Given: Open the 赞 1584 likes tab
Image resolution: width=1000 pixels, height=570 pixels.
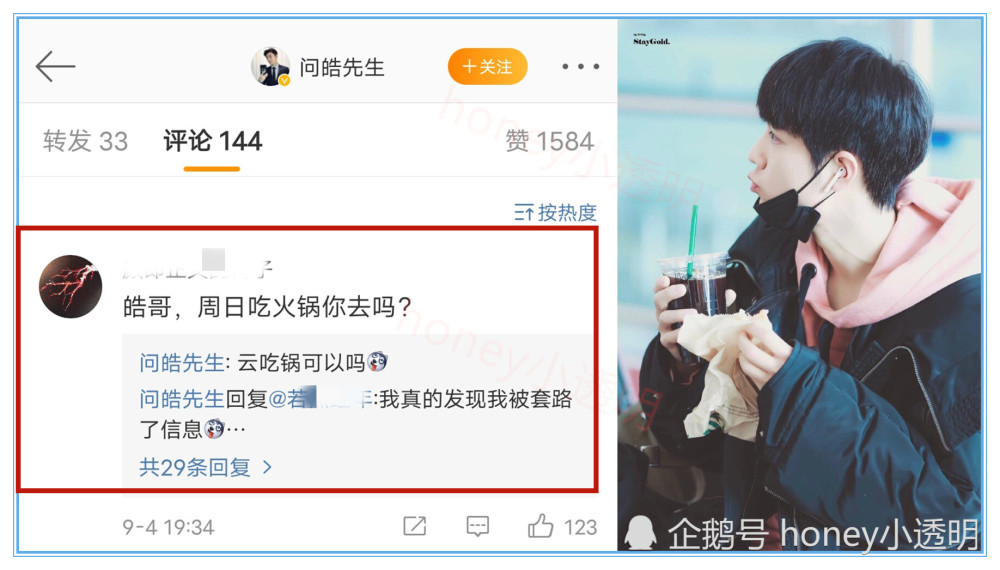Looking at the screenshot, I should click(x=550, y=141).
